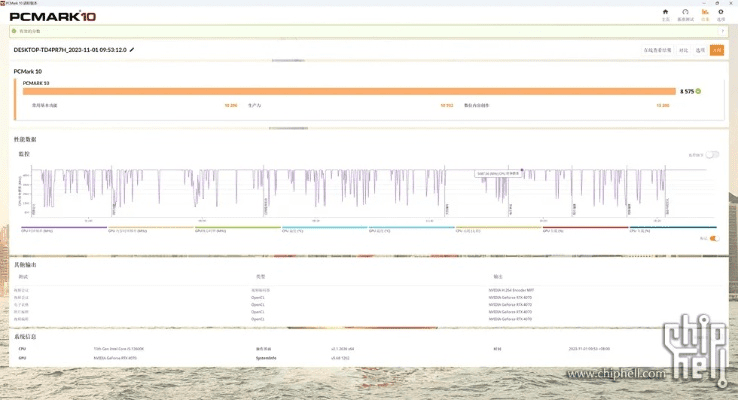Toggle the switch above the monitoring chart
This screenshot has height=400, width=738.
pos(712,155)
